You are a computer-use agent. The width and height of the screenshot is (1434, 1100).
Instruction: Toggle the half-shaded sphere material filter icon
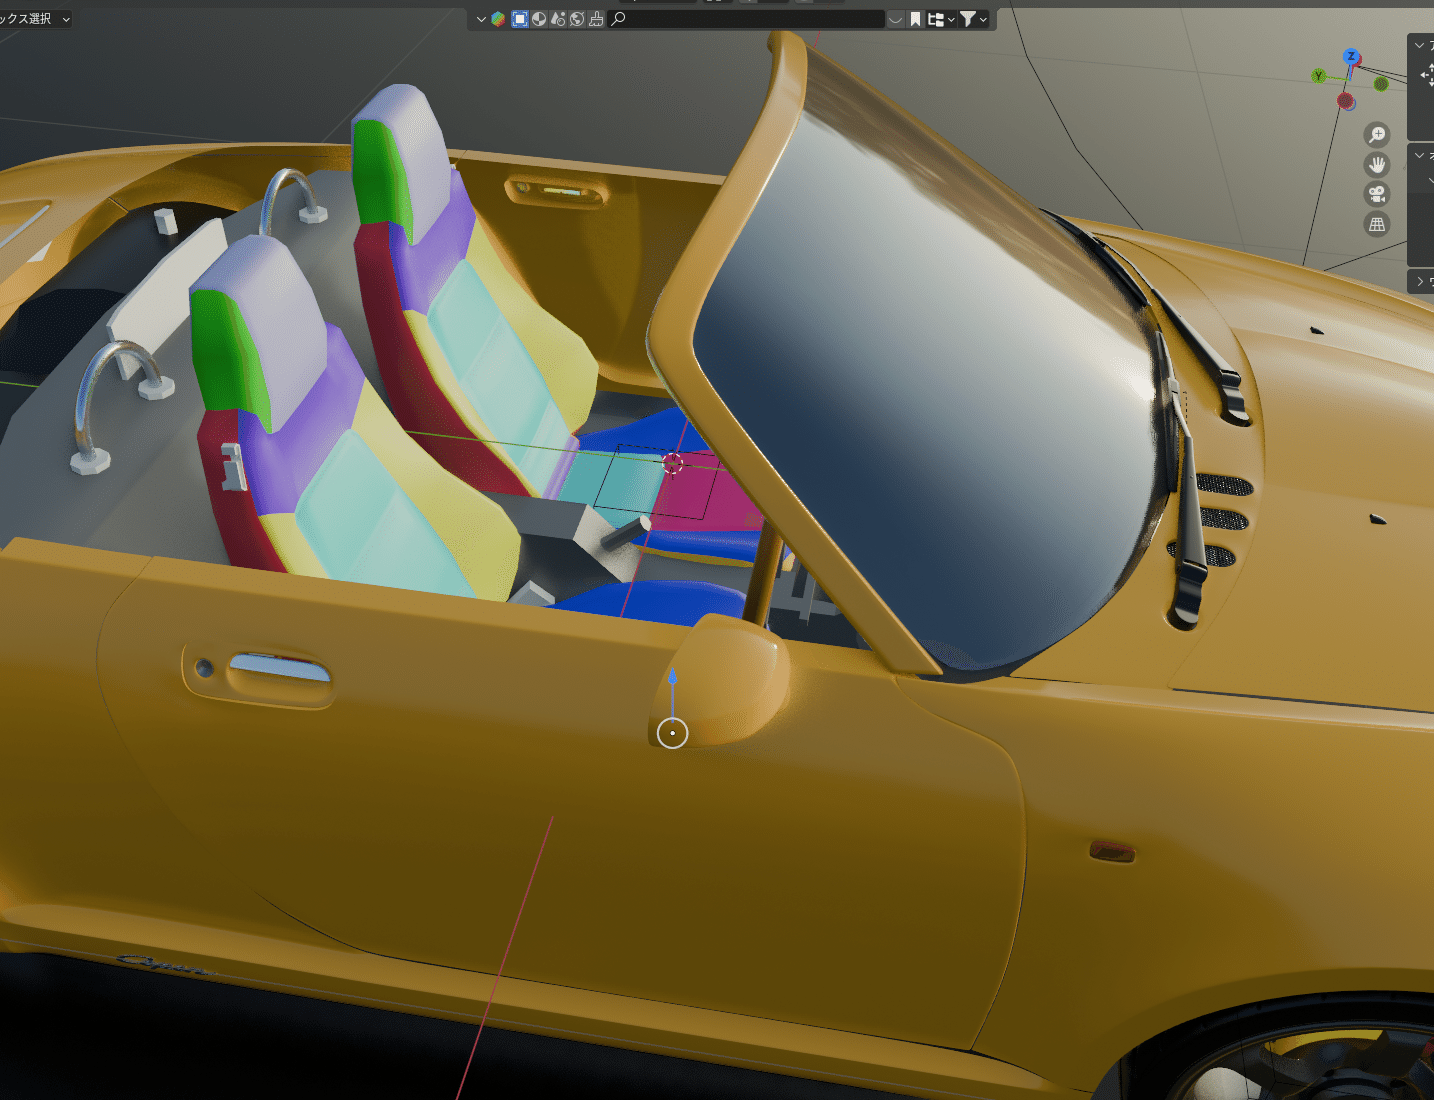point(539,19)
